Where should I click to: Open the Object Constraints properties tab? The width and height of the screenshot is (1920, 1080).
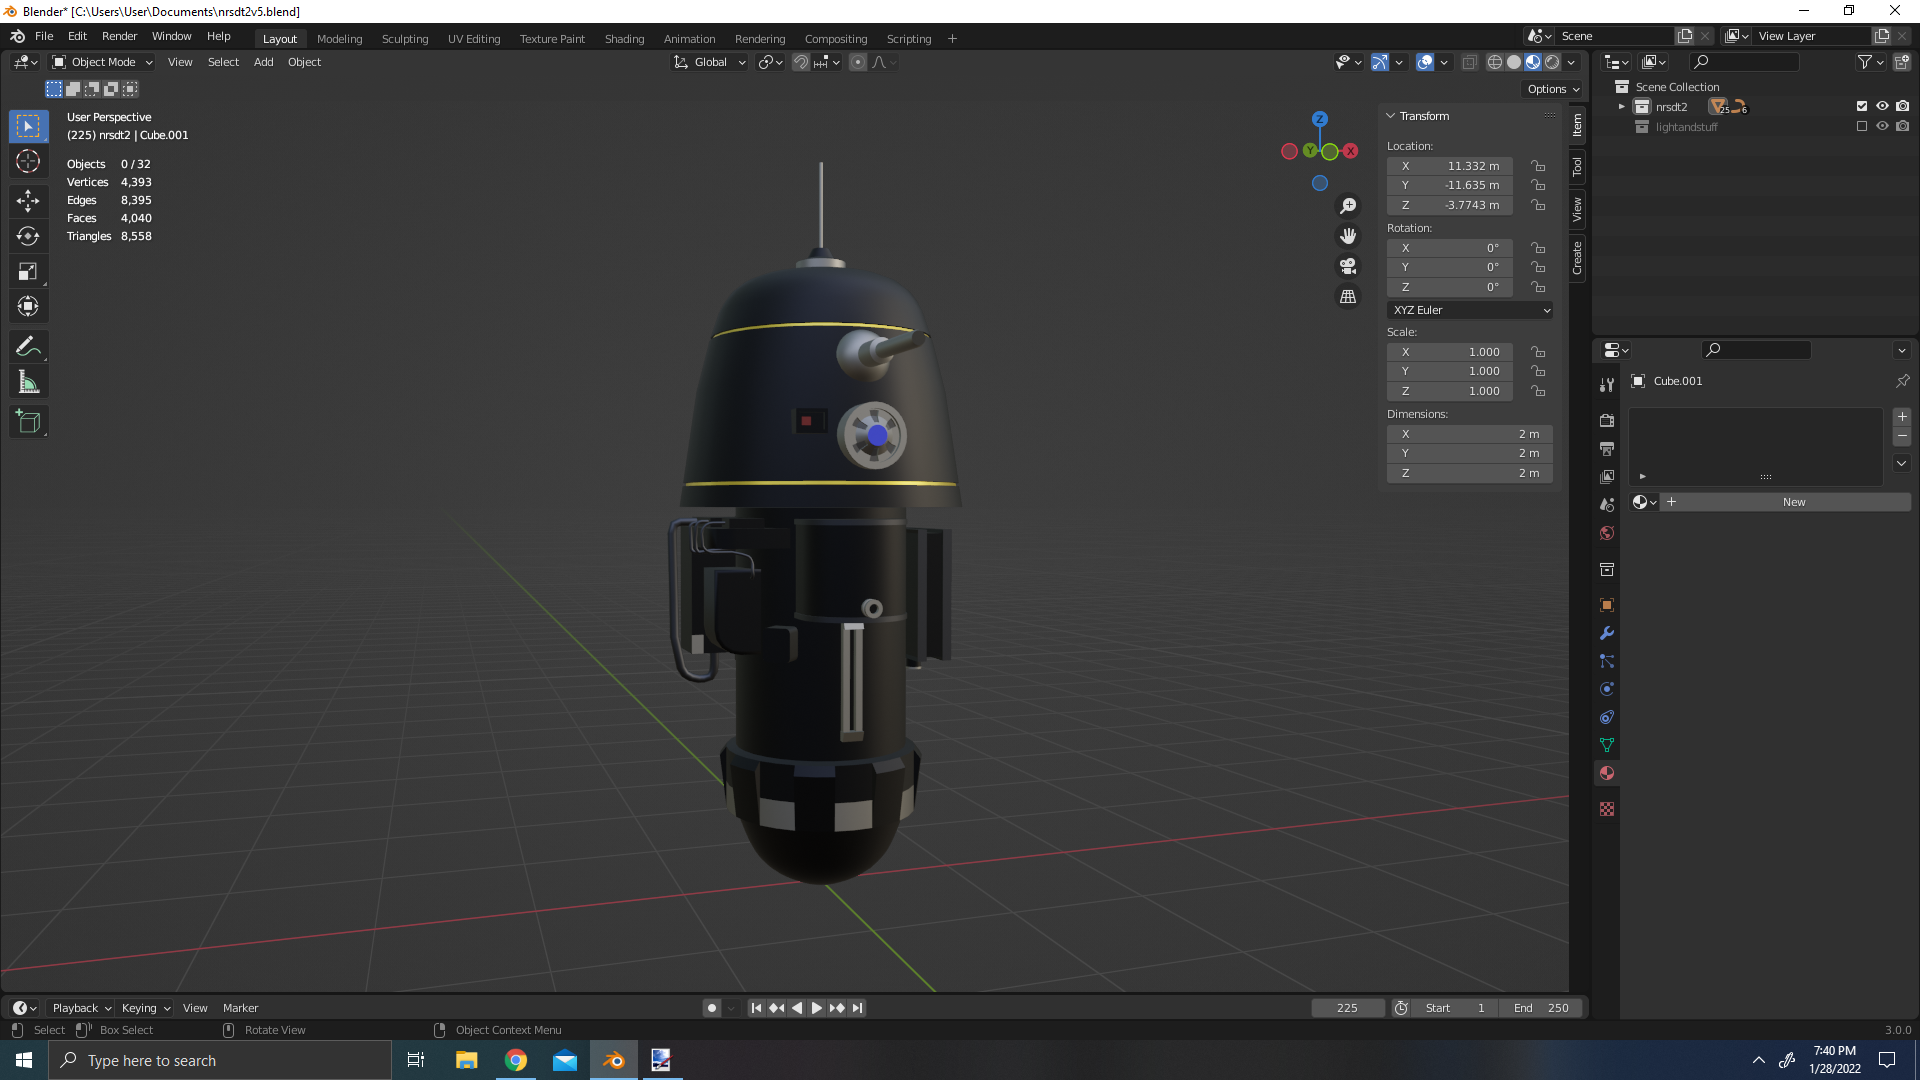click(1607, 717)
